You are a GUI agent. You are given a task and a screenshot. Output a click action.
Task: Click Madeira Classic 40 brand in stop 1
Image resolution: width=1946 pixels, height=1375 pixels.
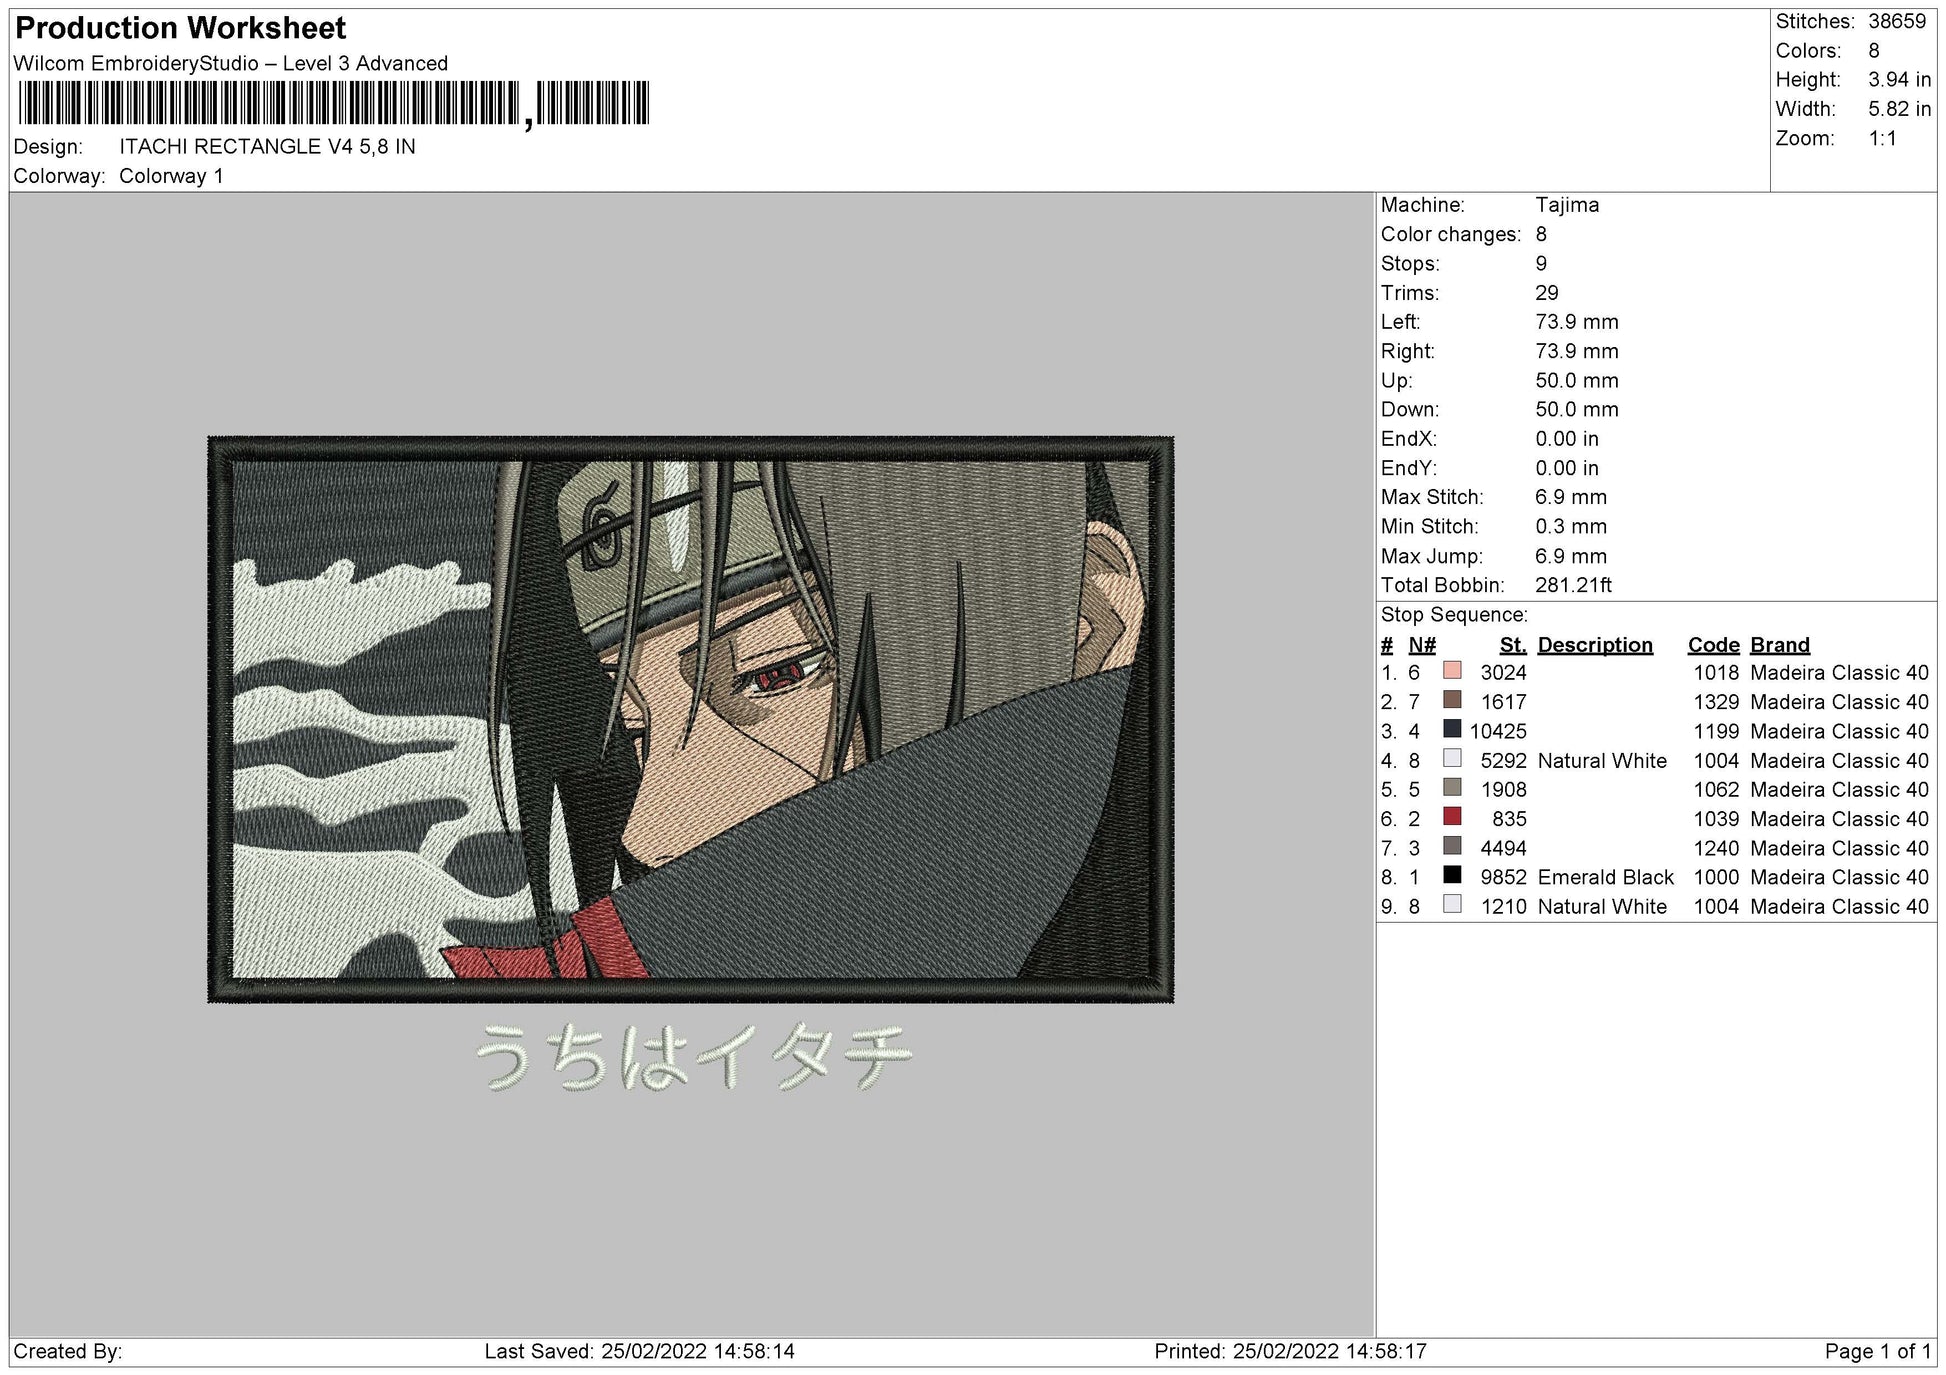(x=1839, y=673)
